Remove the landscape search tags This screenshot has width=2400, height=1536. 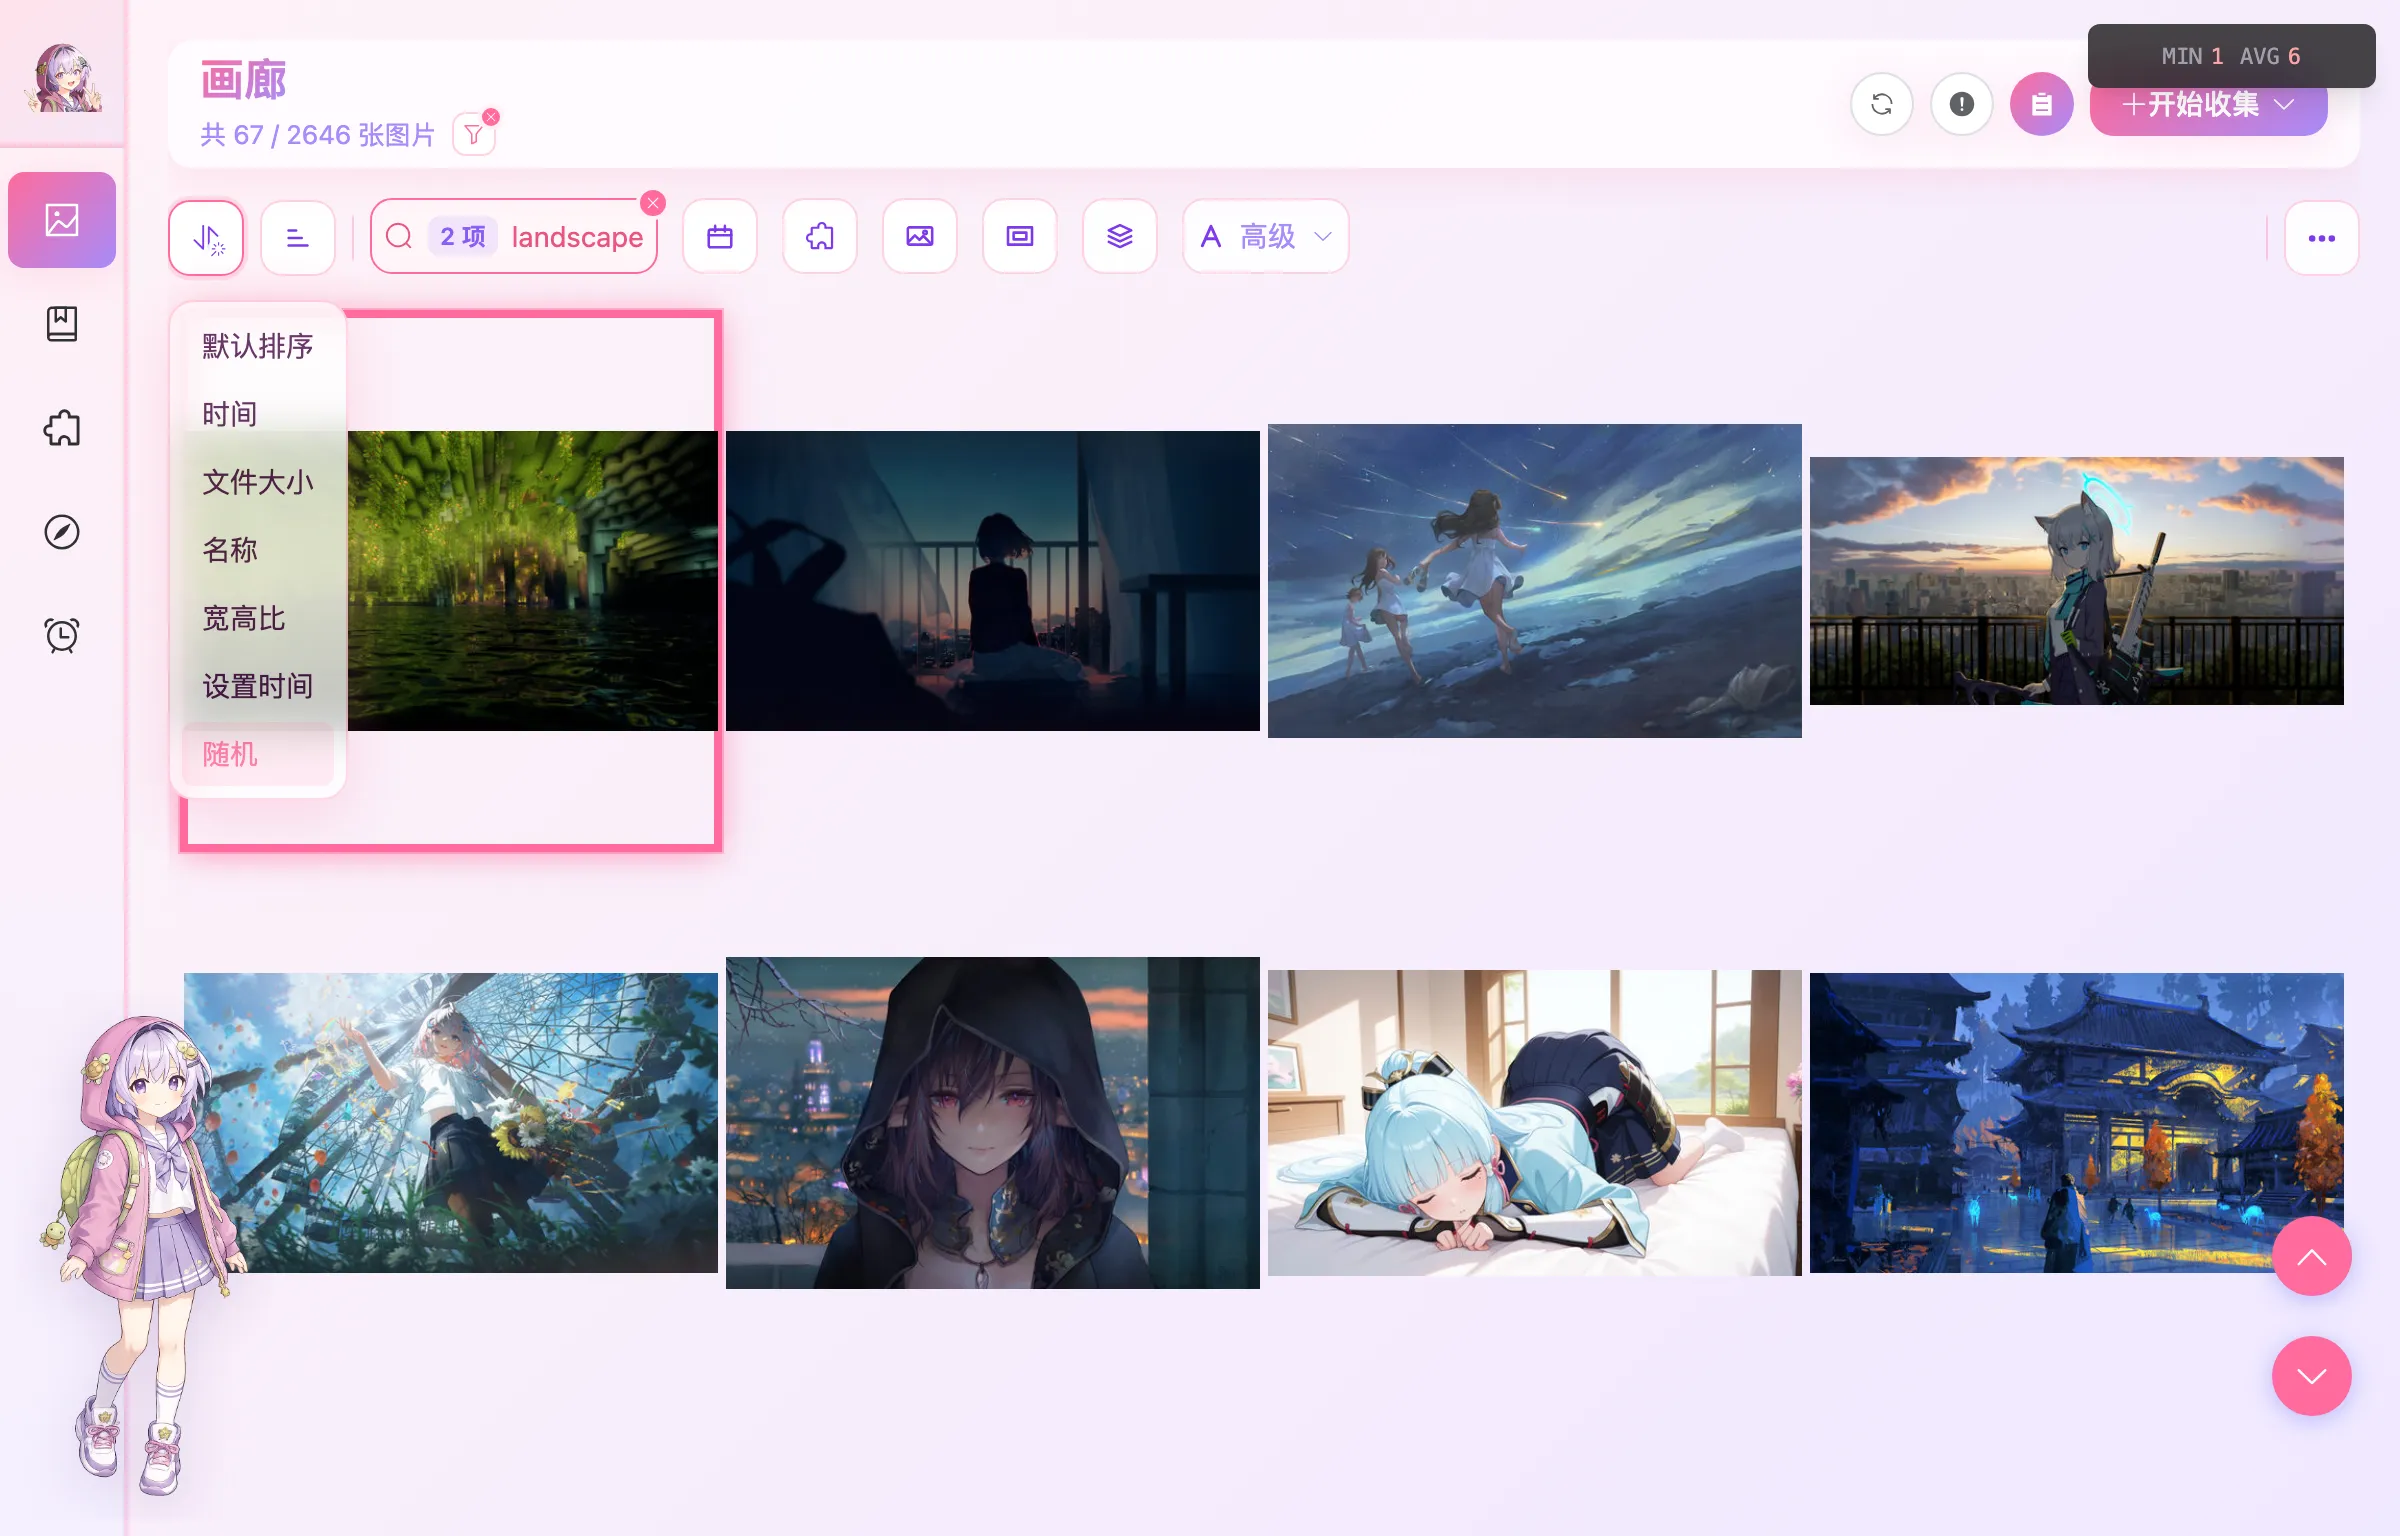coord(653,203)
